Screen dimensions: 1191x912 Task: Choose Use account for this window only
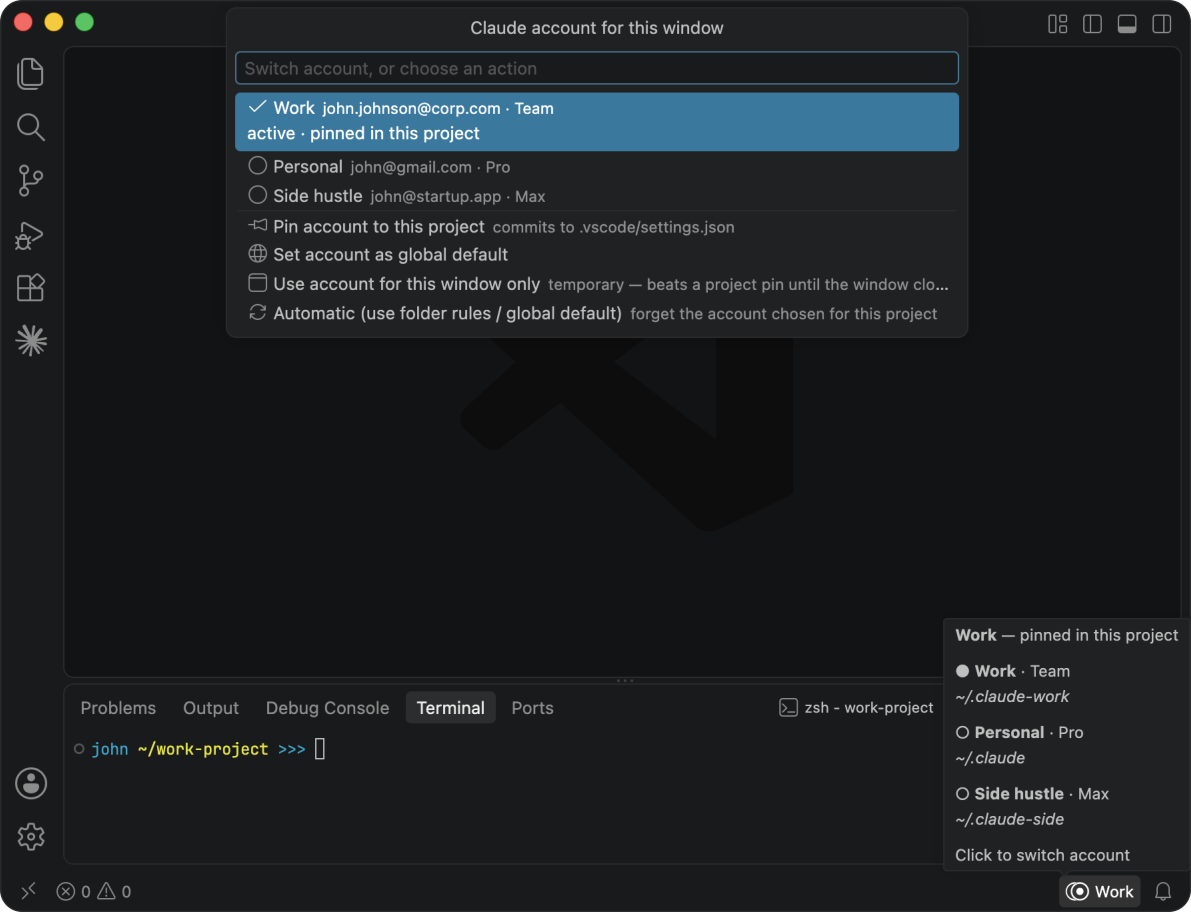click(x=597, y=284)
